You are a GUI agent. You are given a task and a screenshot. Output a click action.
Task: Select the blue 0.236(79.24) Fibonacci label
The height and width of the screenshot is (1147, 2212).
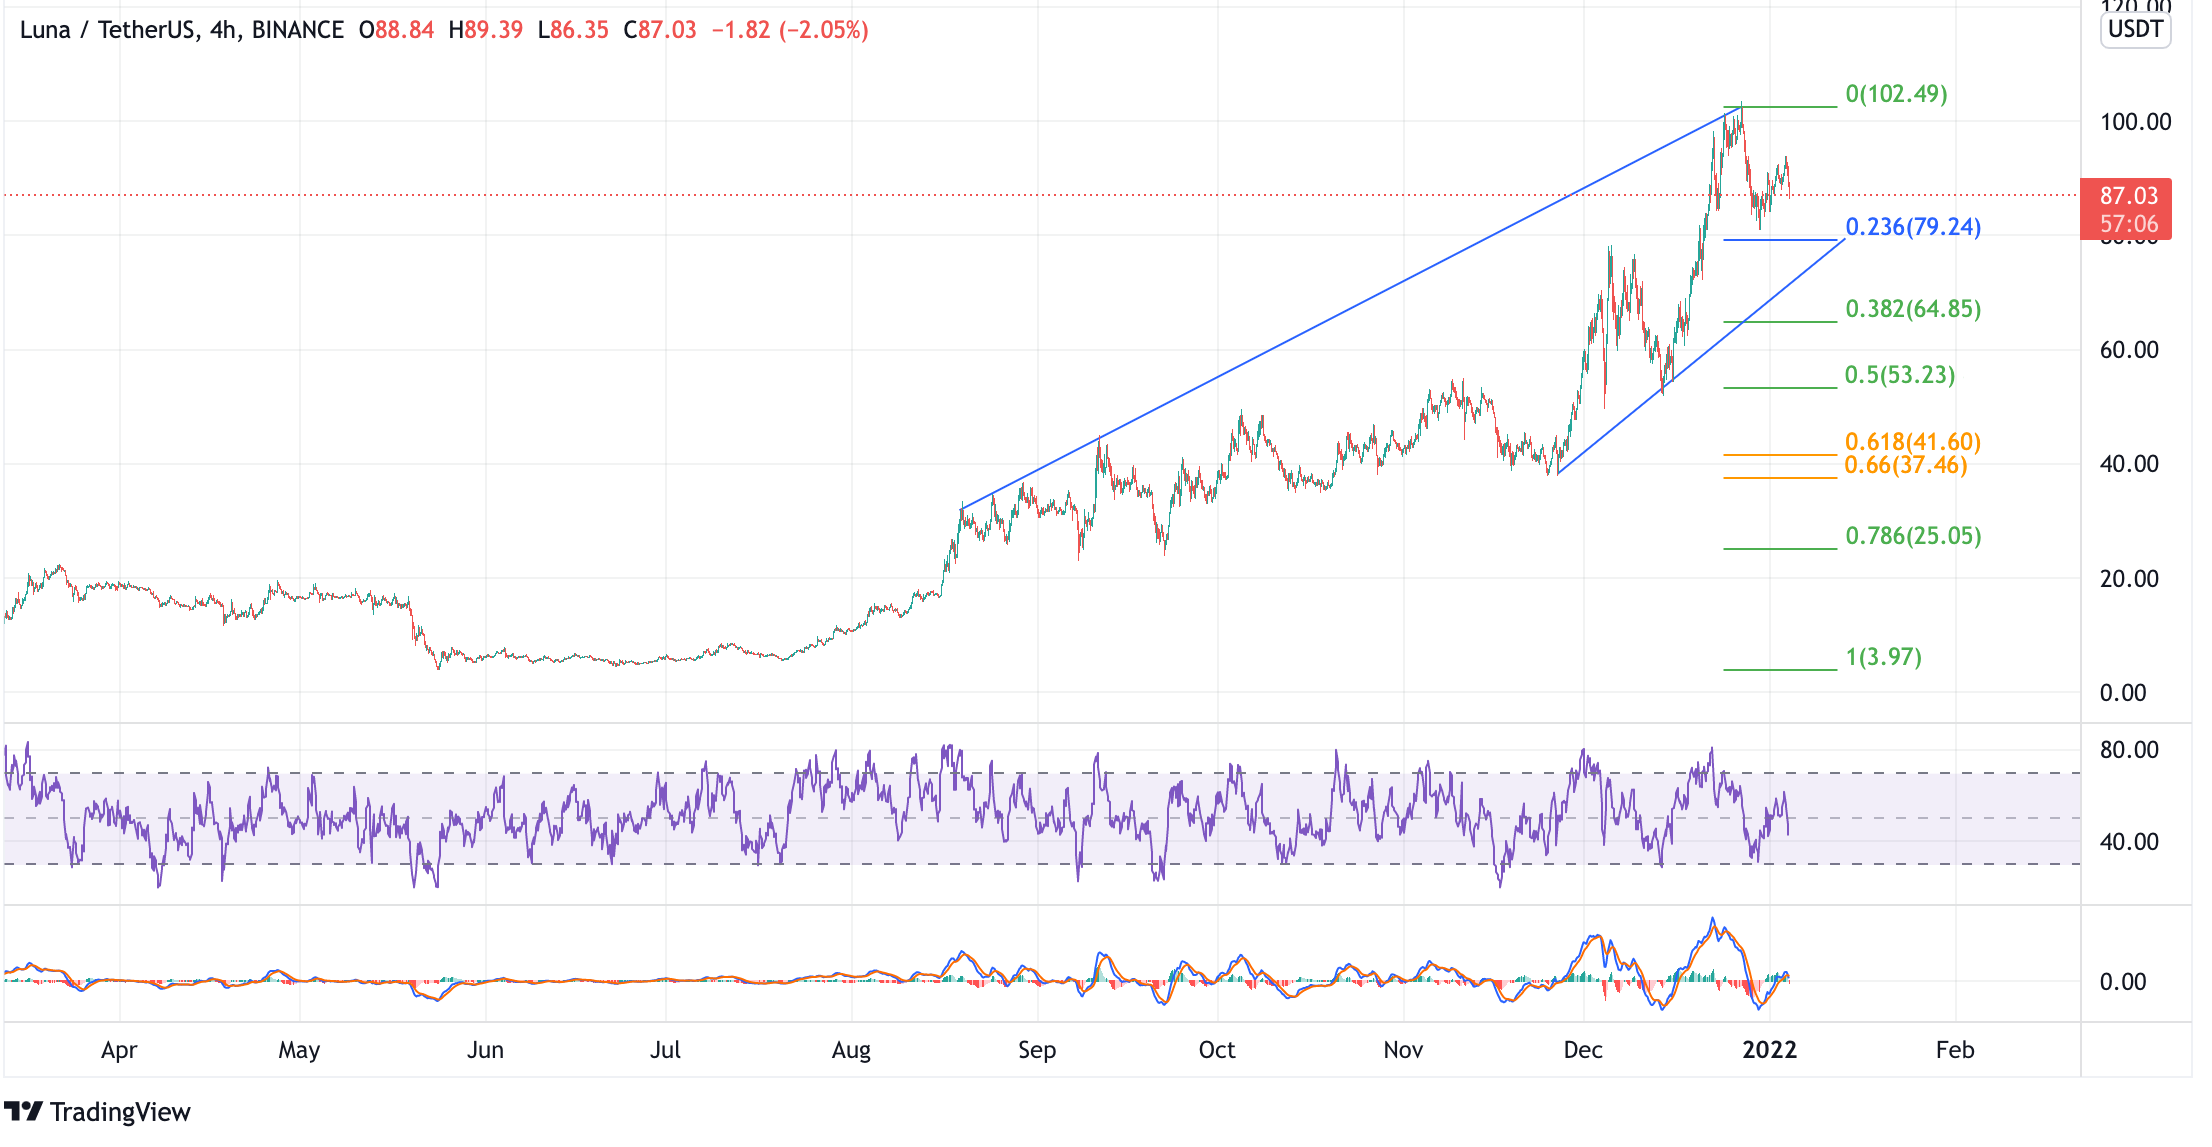(x=1912, y=227)
